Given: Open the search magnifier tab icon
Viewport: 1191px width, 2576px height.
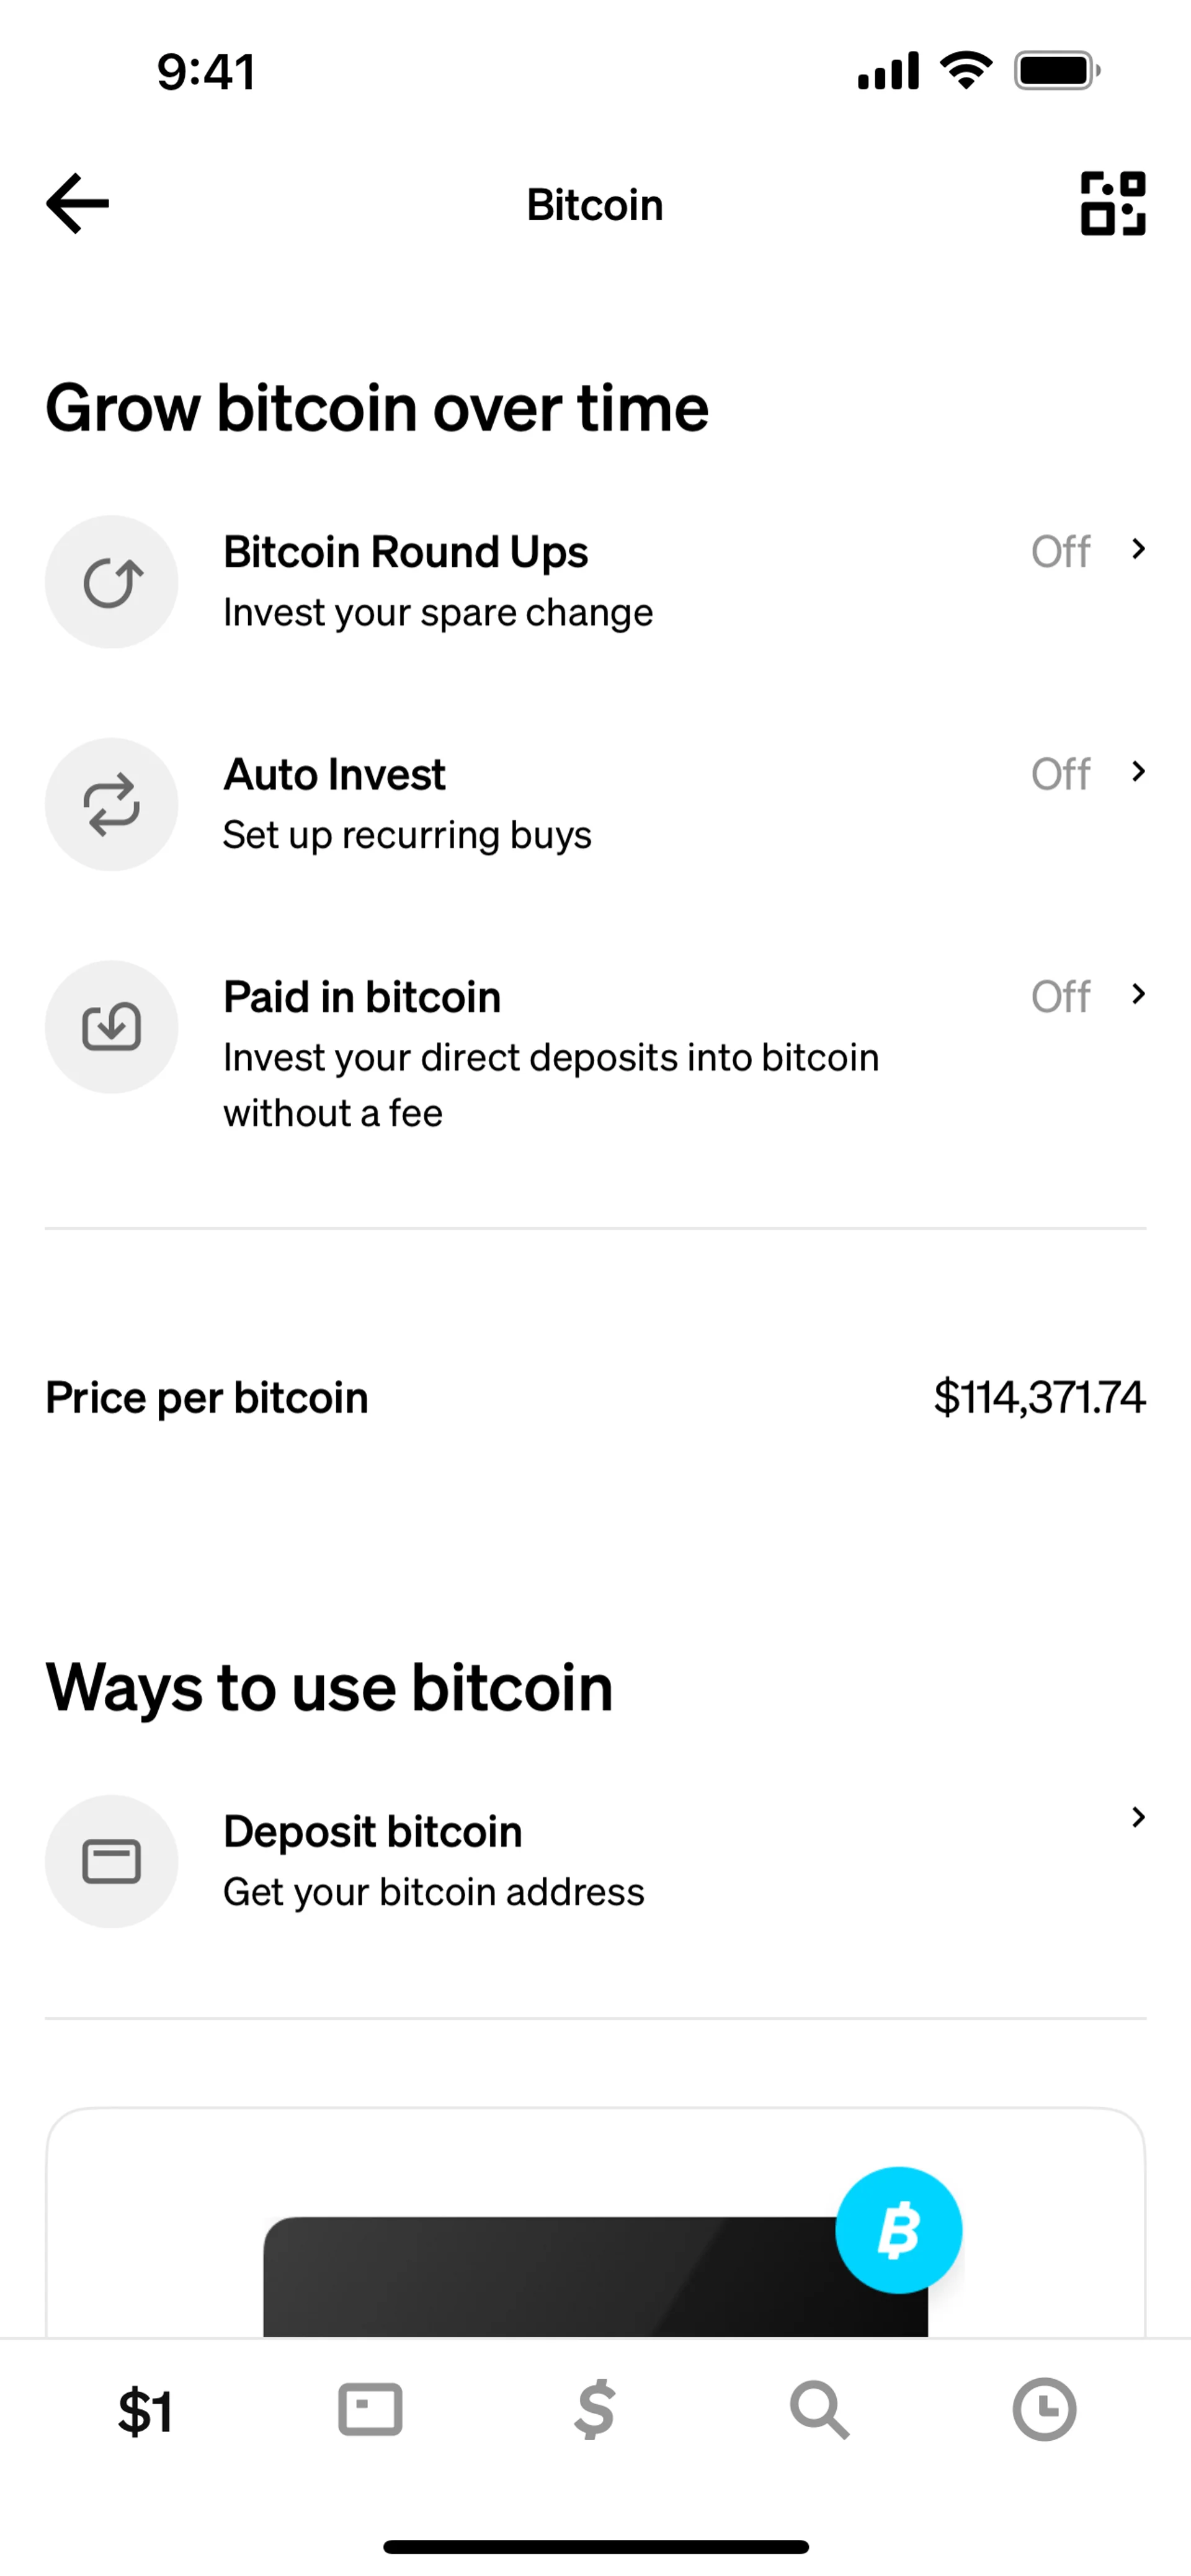Looking at the screenshot, I should point(819,2410).
